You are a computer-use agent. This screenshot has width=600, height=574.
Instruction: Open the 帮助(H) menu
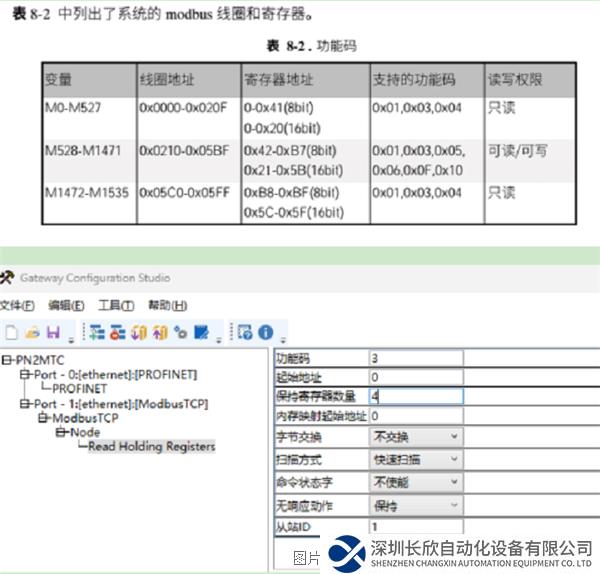point(167,305)
